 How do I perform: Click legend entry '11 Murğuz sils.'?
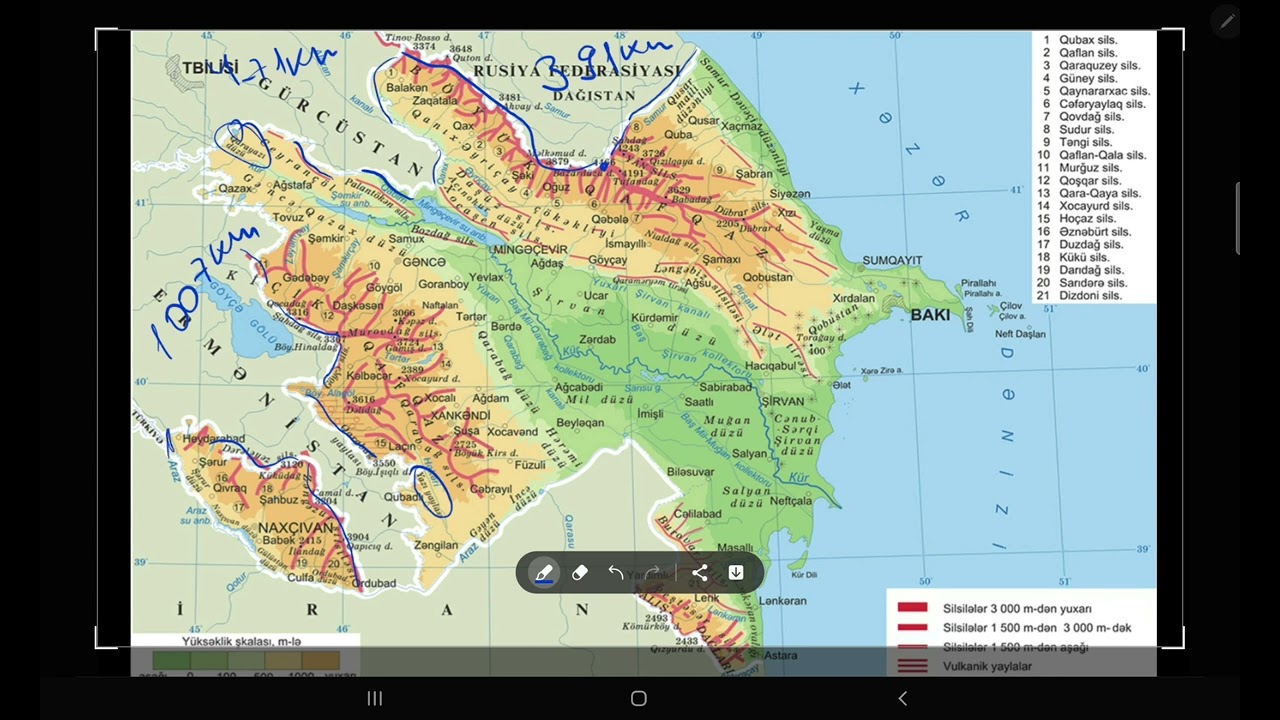[1080, 168]
